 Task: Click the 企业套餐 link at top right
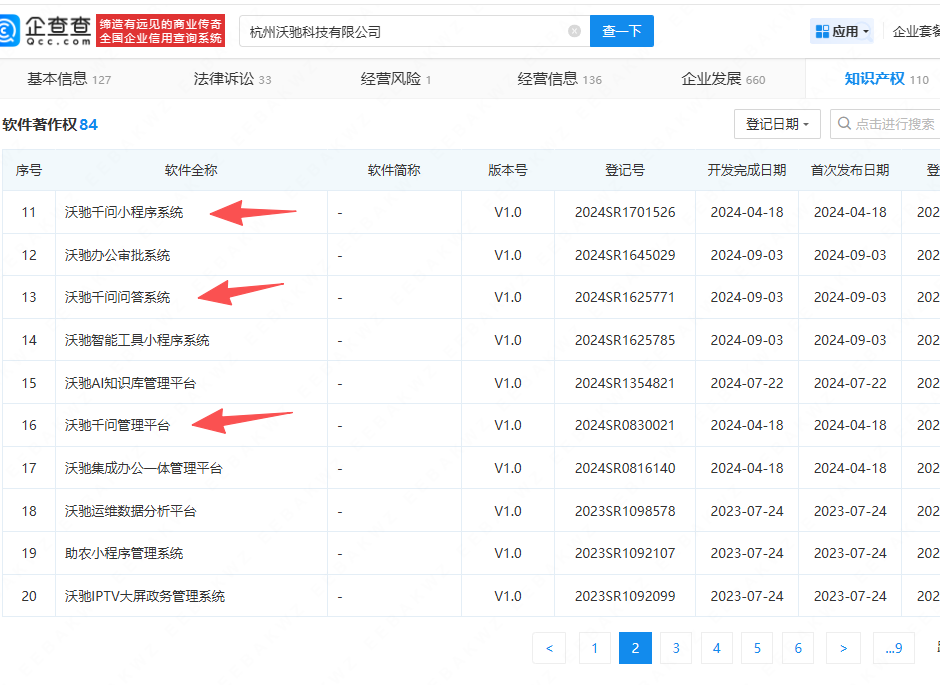tap(916, 31)
